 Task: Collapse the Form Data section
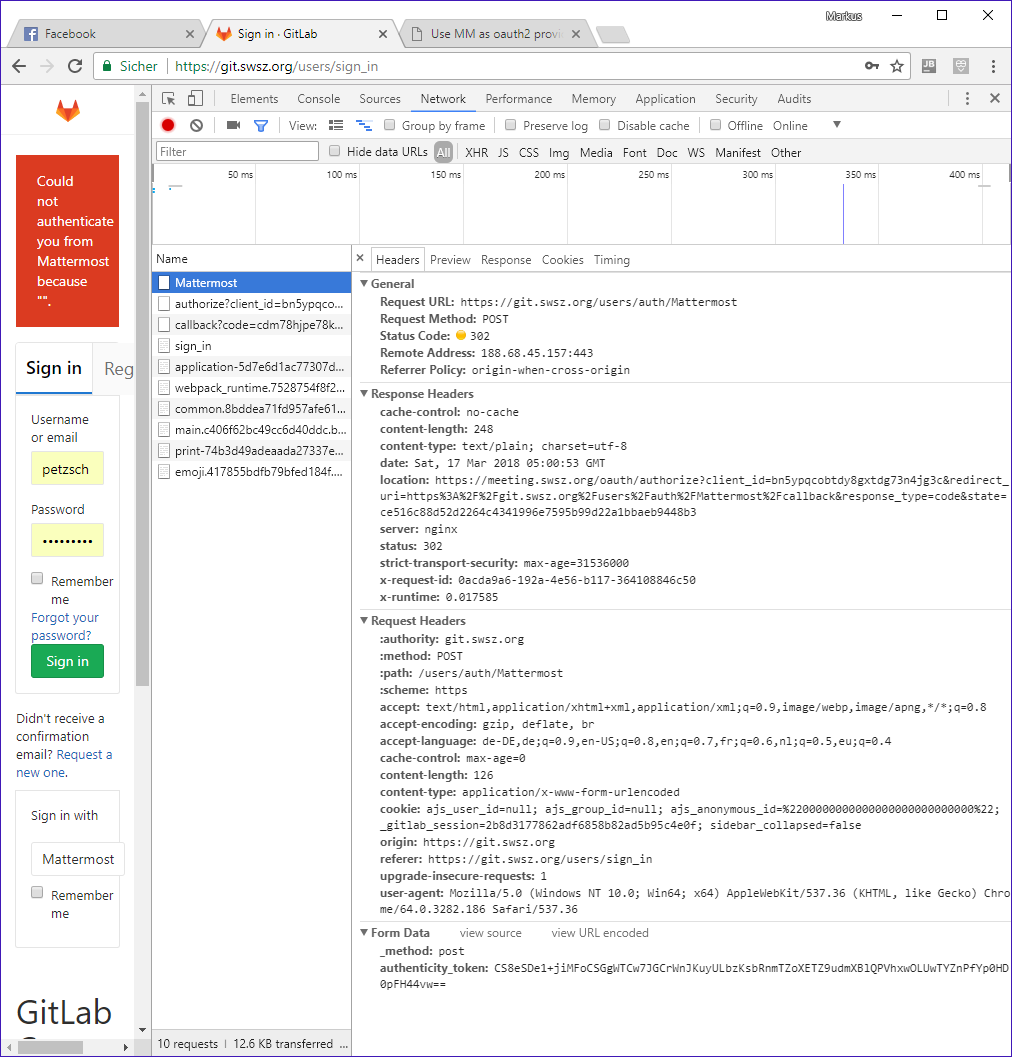coord(364,932)
